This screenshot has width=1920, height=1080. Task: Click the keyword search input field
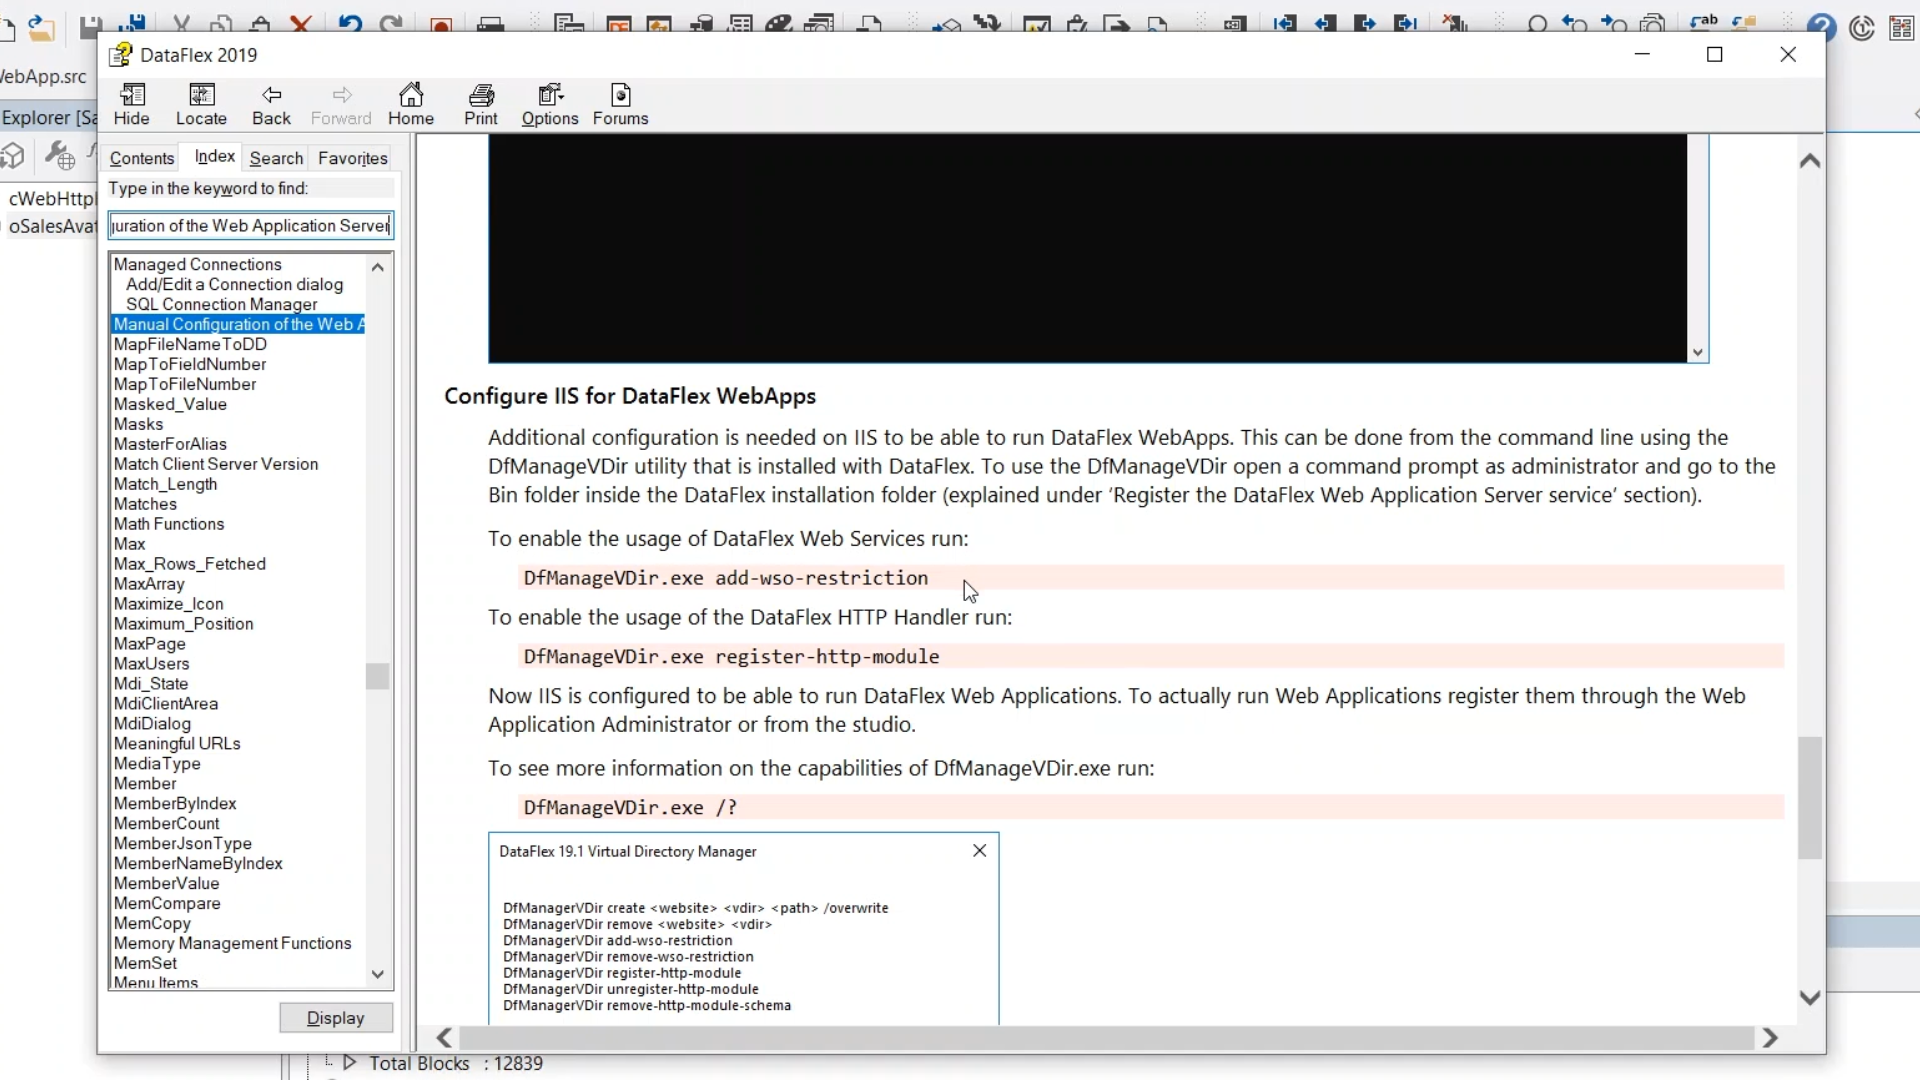[x=250, y=226]
